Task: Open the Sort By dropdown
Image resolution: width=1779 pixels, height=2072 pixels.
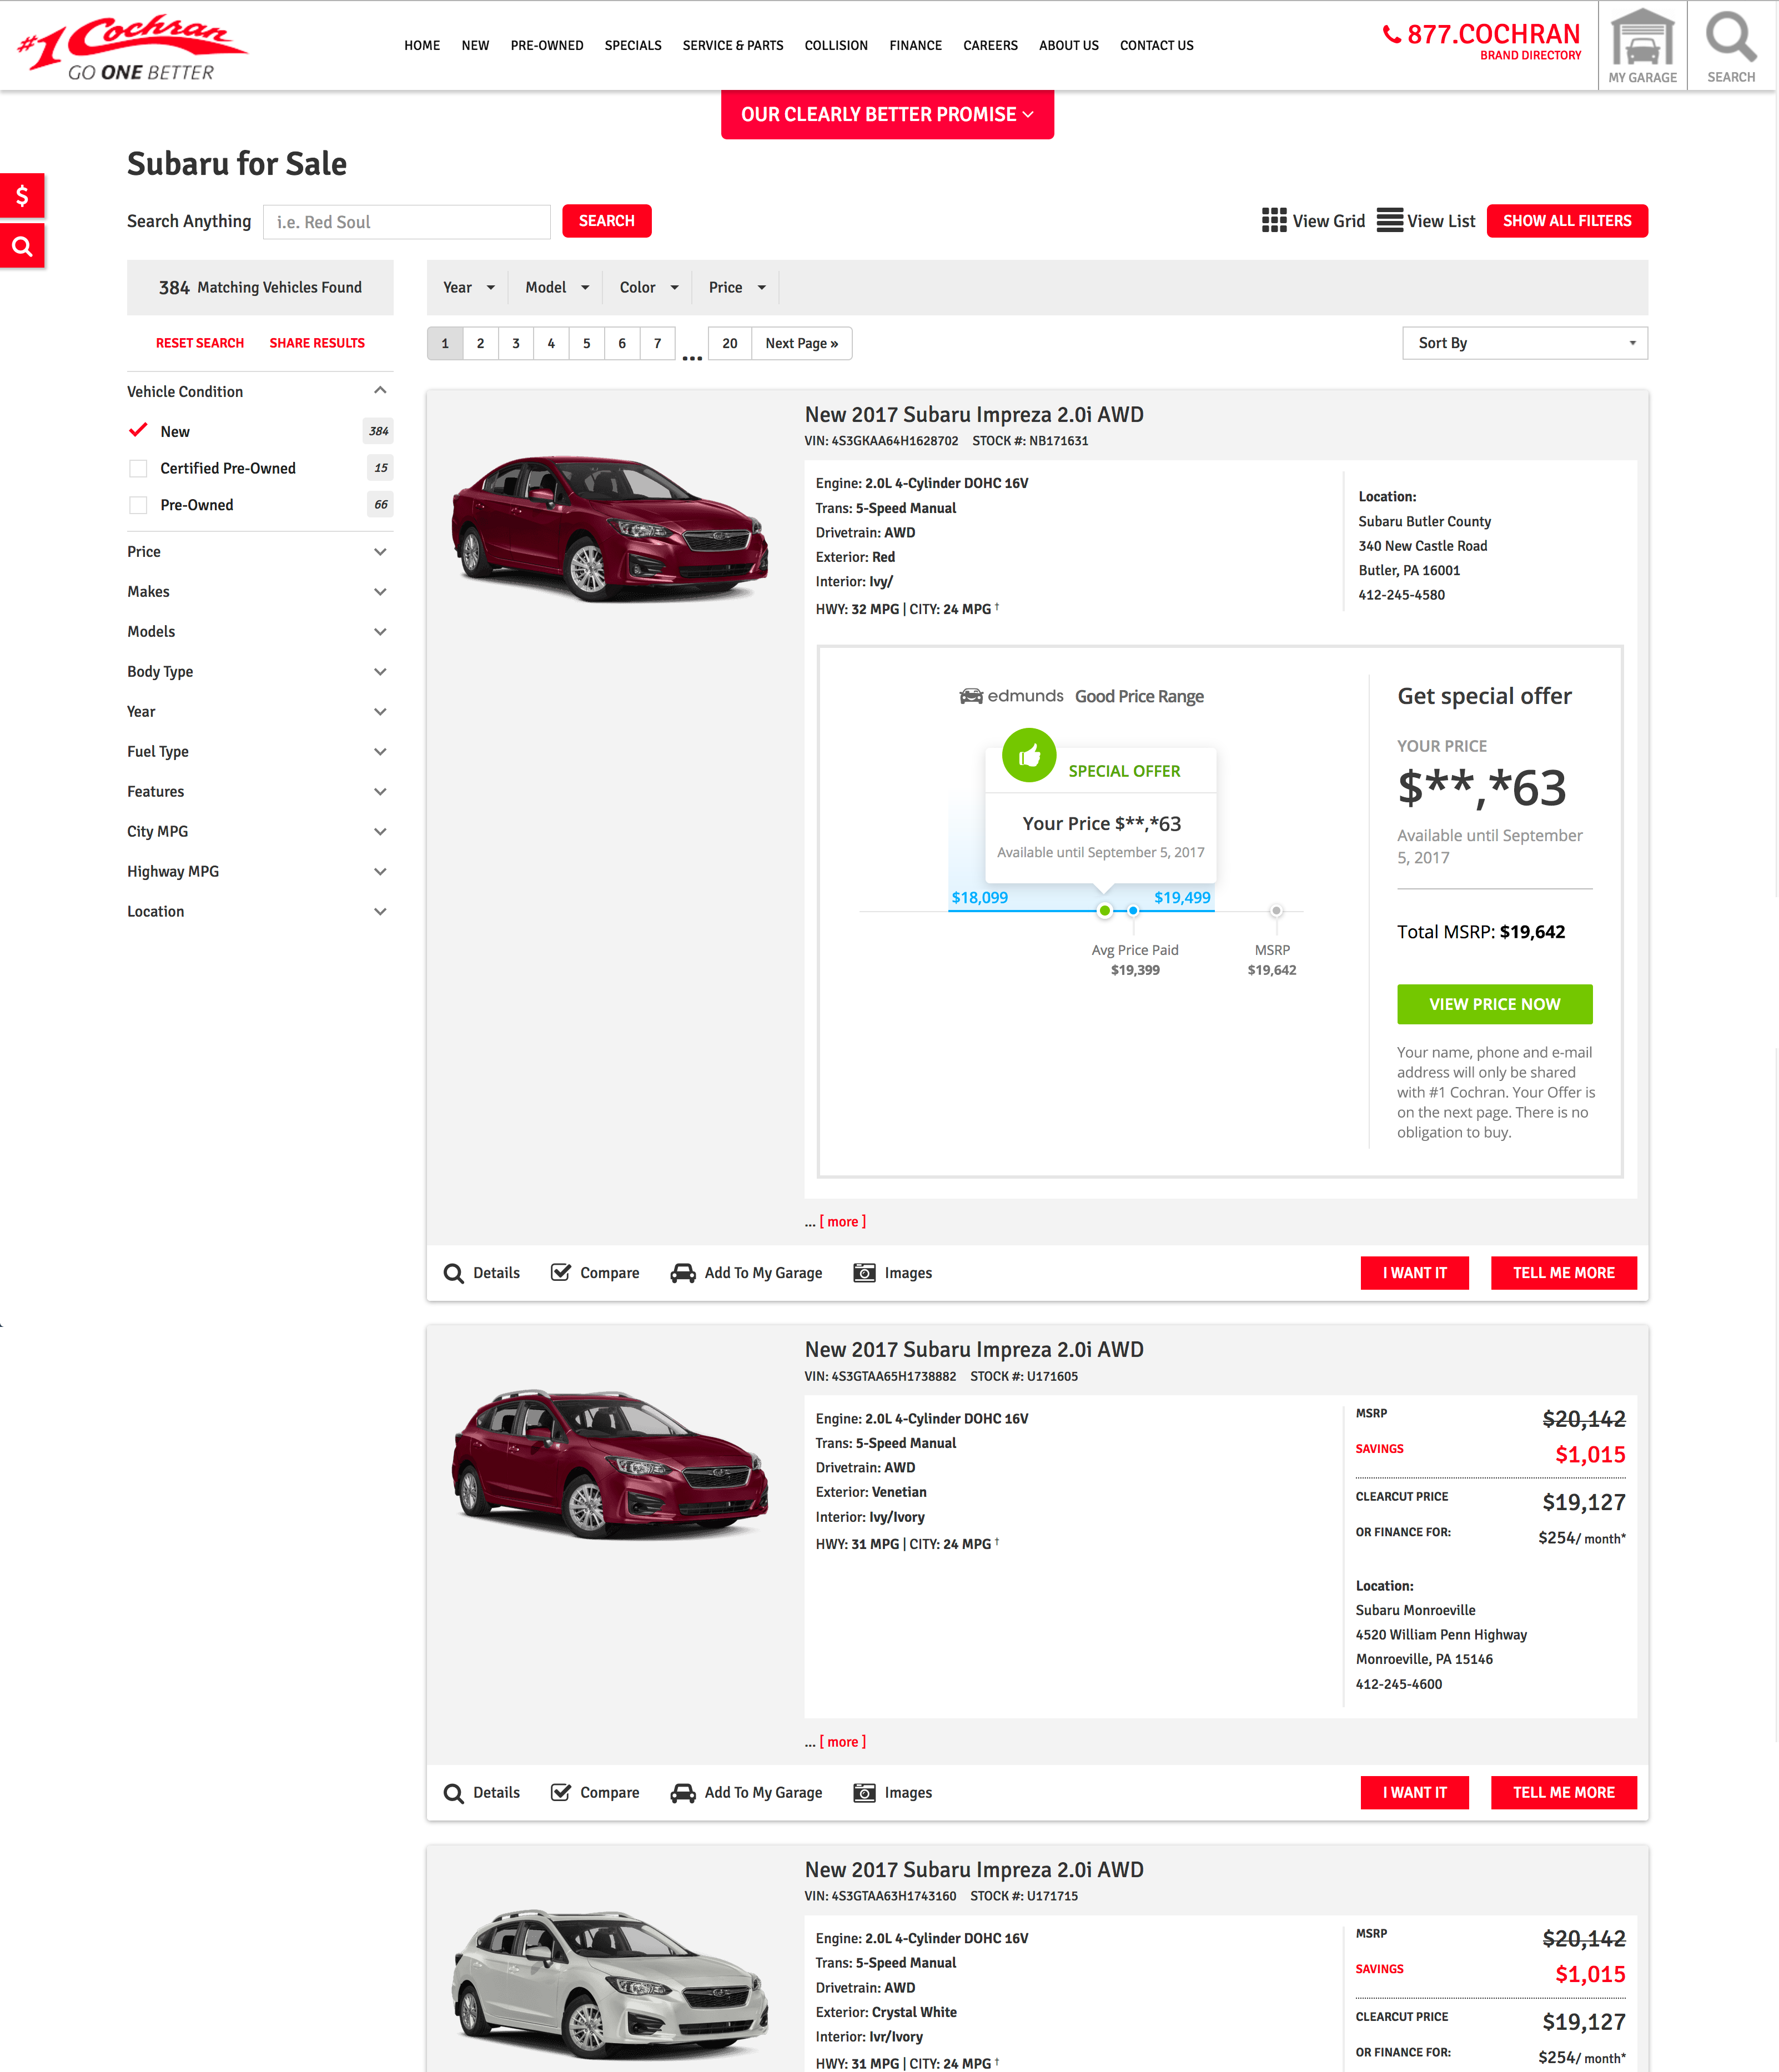Action: tap(1524, 343)
